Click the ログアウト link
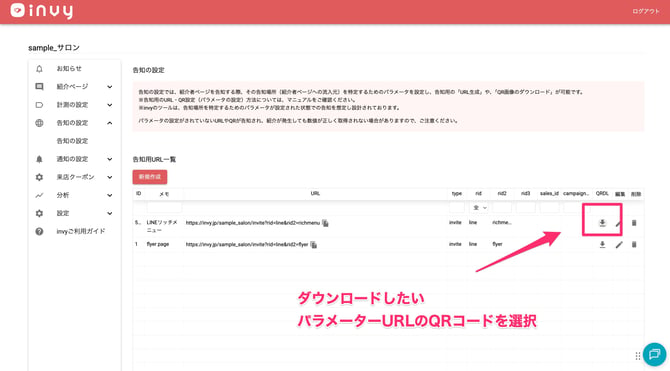The width and height of the screenshot is (670, 371). coord(646,12)
